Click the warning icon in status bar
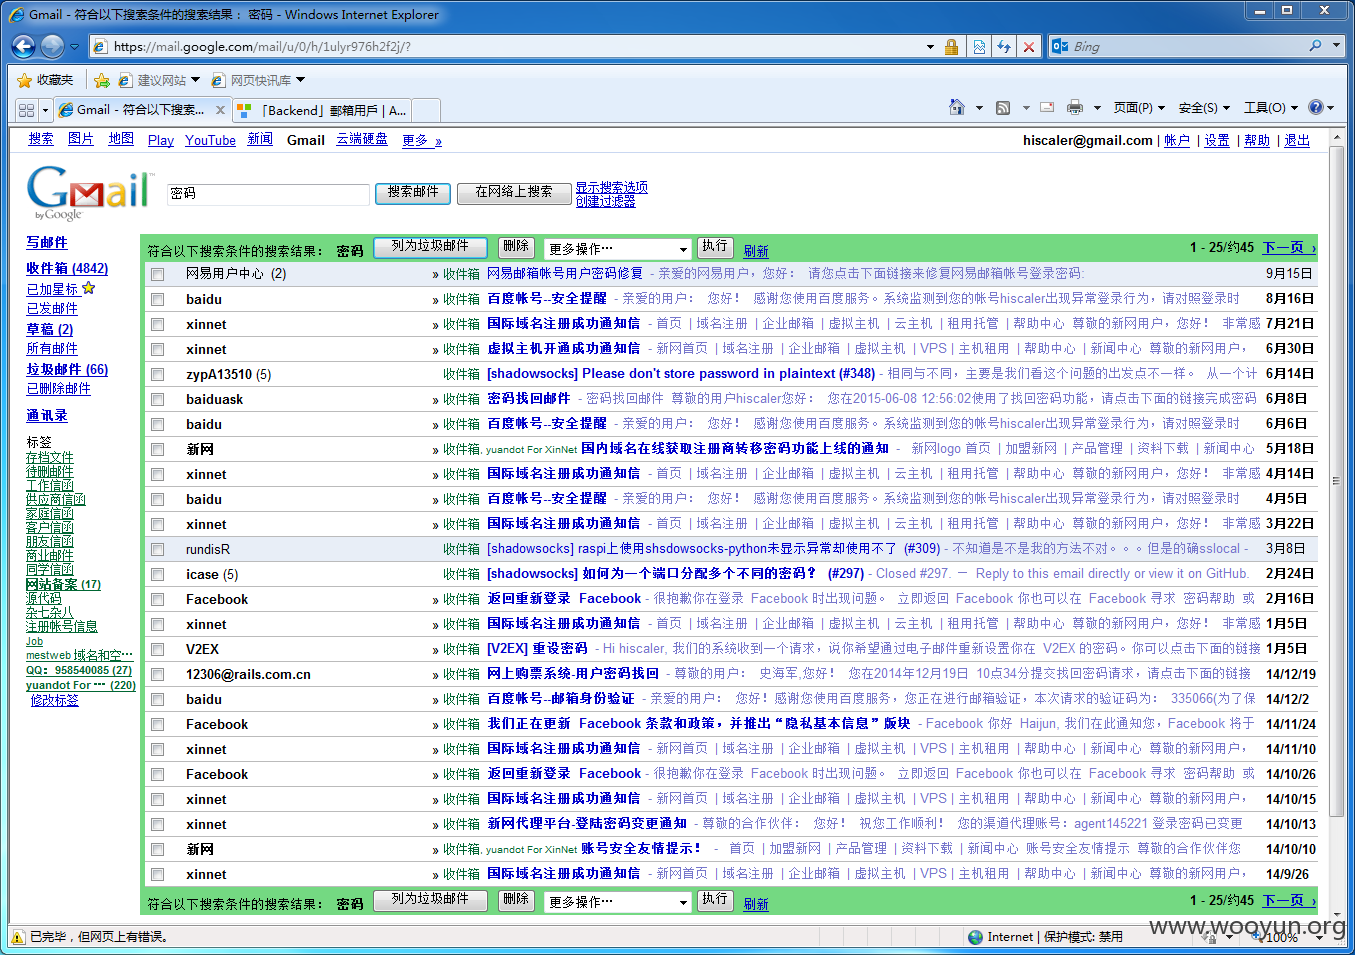The height and width of the screenshot is (955, 1355). tap(18, 937)
